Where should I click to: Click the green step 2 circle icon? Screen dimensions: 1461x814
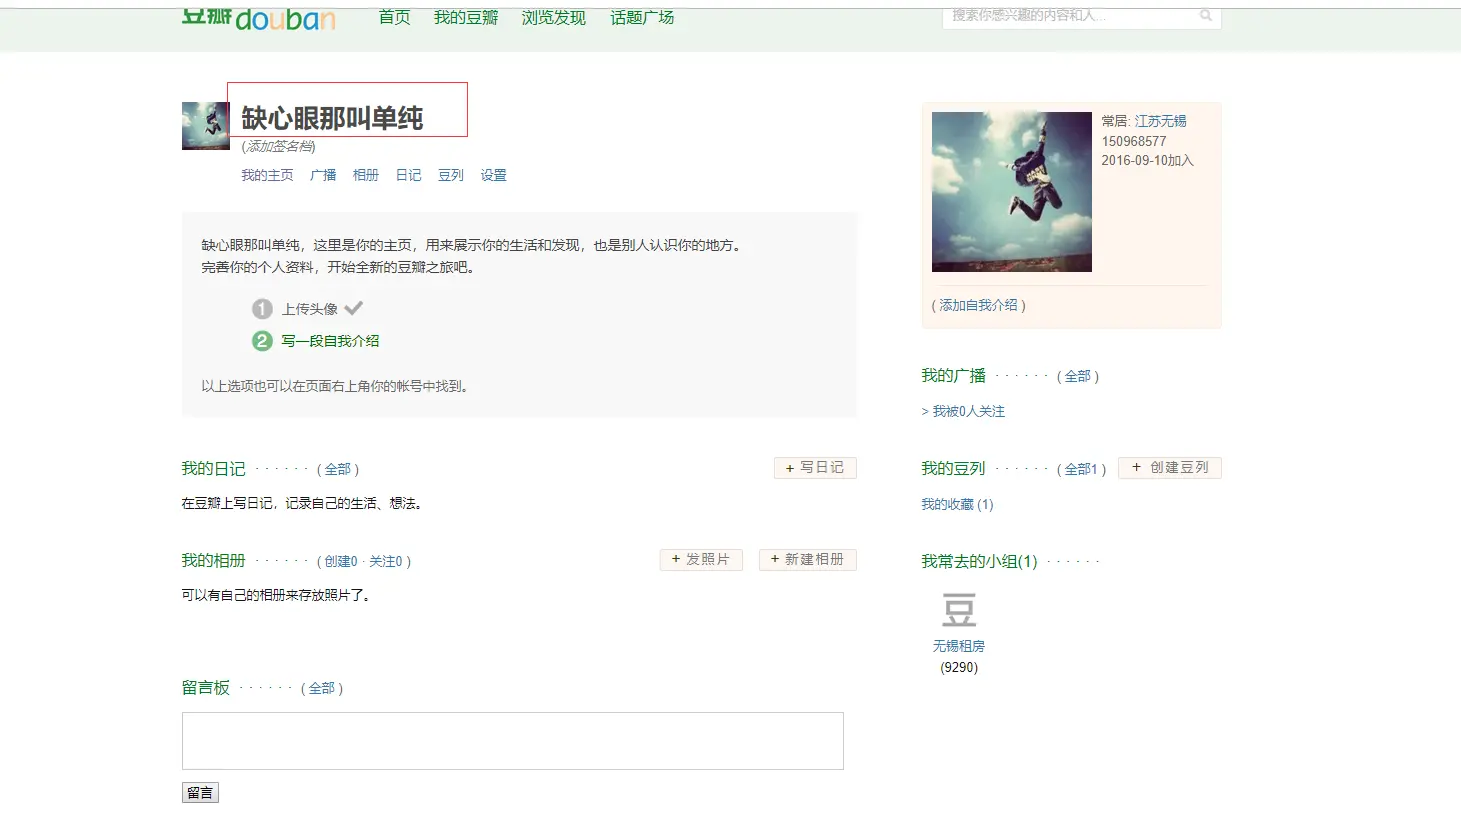[262, 341]
